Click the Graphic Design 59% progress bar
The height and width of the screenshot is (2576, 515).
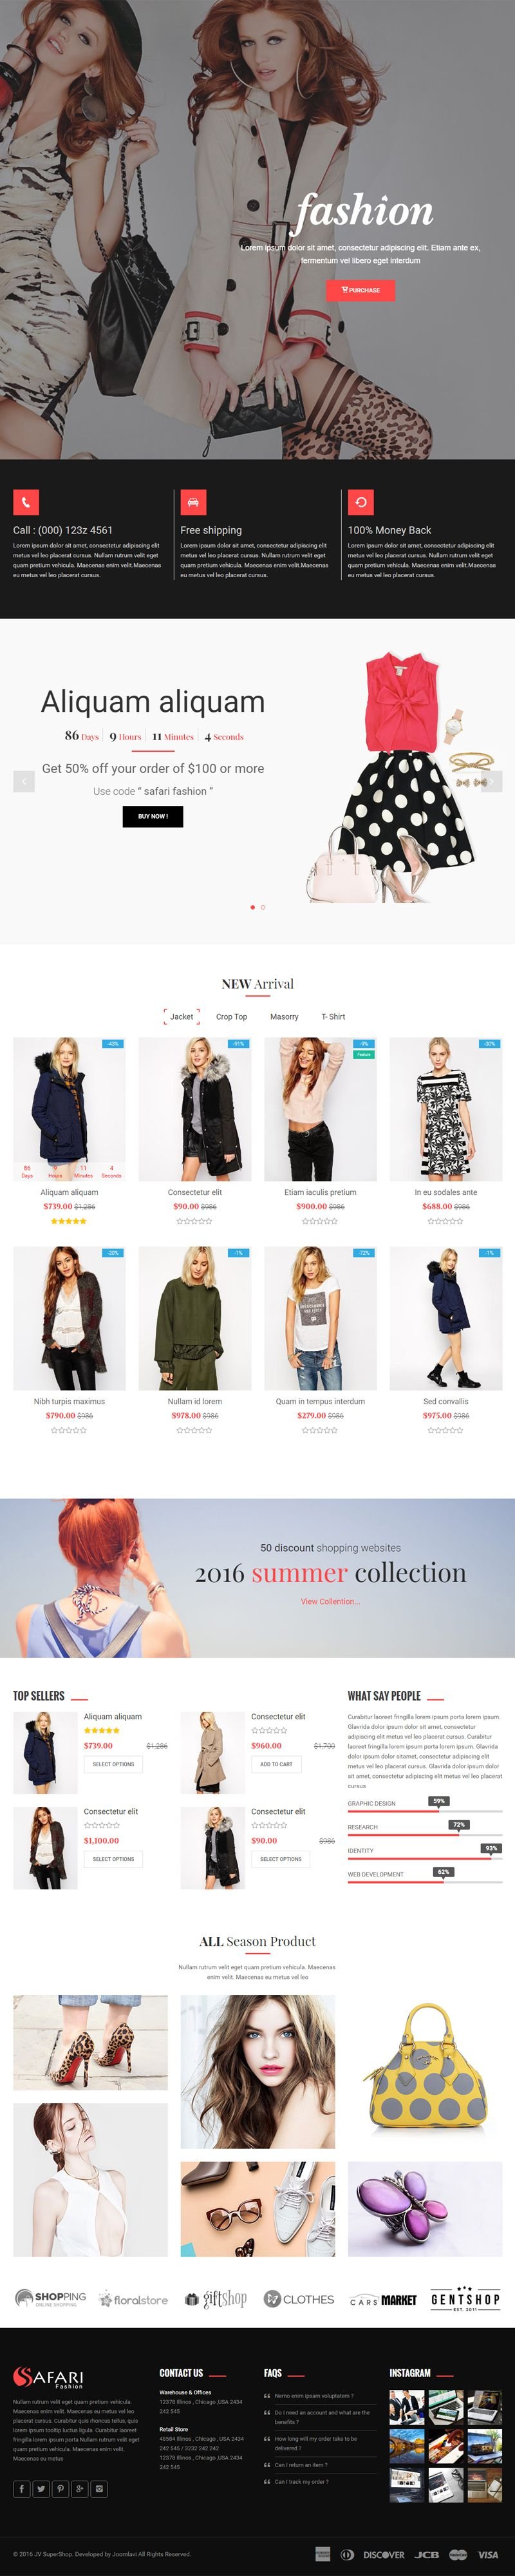pos(425,1811)
